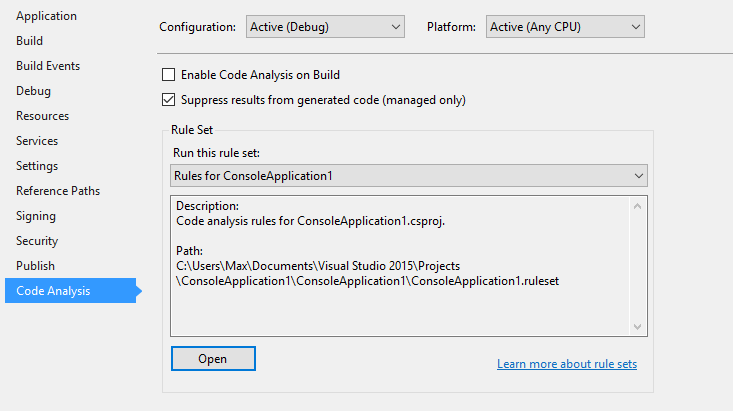Expand the Configuration dropdown
The height and width of the screenshot is (411, 733).
coord(325,27)
